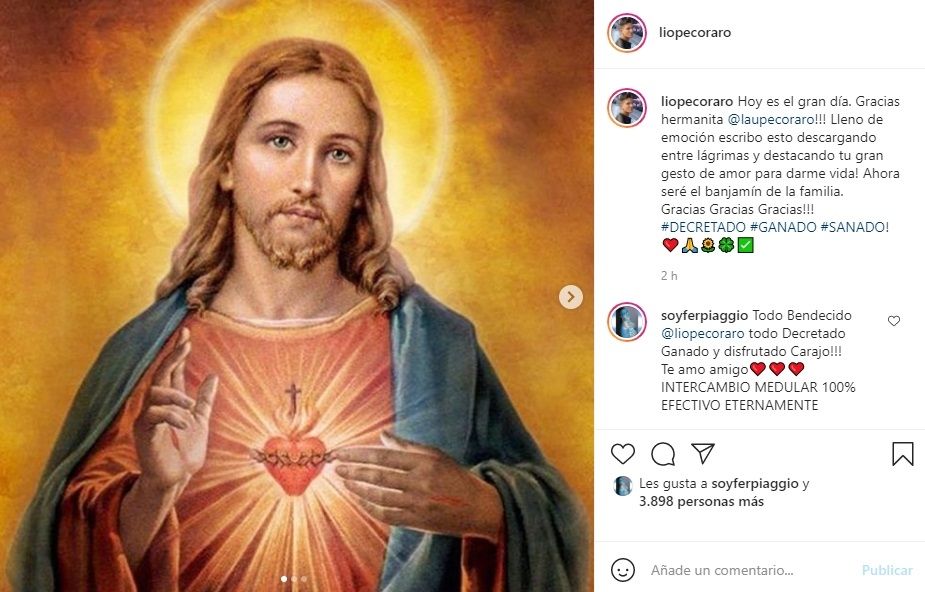Screen dimensions: 925x592
Task: Open liopecoraro username in post header
Action: 695,32
